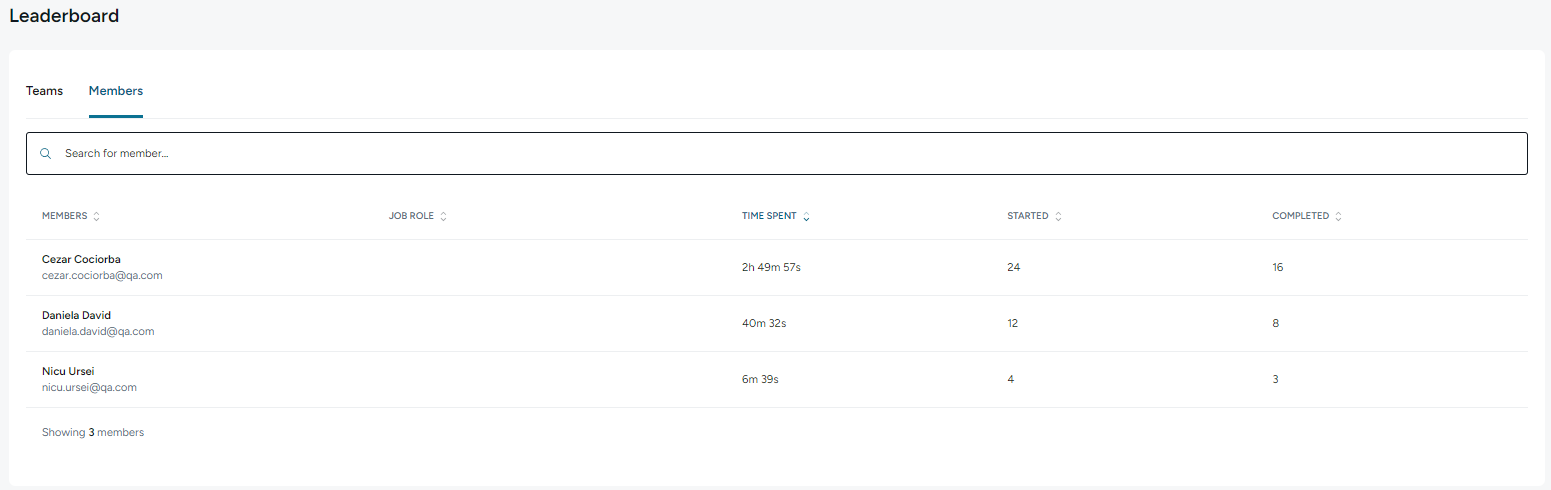
Task: Click the TIME SPENT column header
Action: [x=769, y=216]
